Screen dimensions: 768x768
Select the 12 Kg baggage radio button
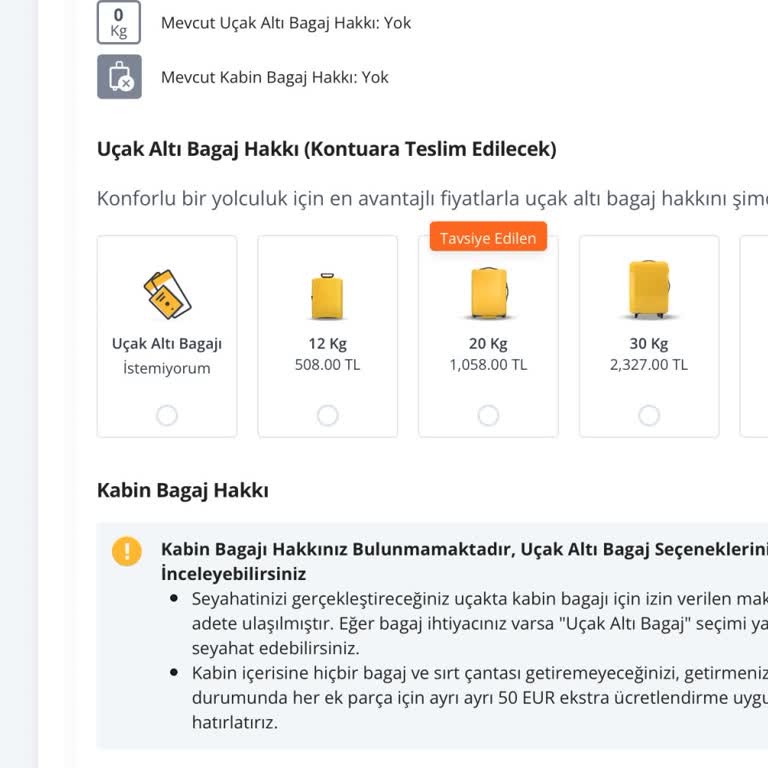[328, 415]
